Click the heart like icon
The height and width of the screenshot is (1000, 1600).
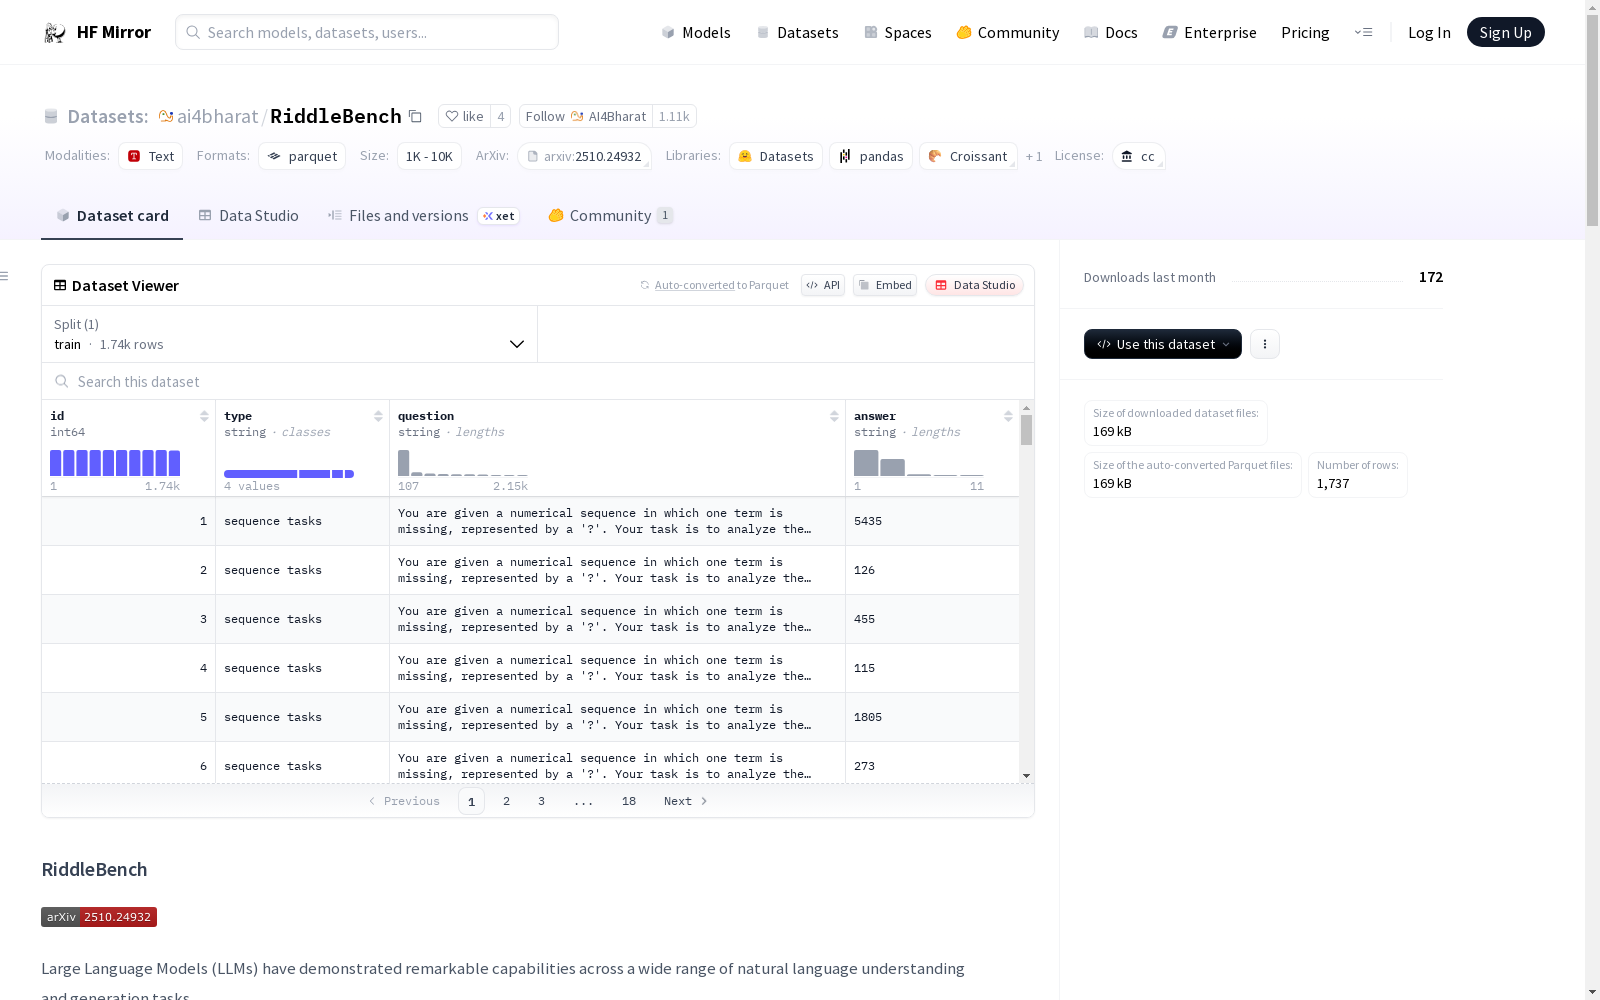[452, 116]
